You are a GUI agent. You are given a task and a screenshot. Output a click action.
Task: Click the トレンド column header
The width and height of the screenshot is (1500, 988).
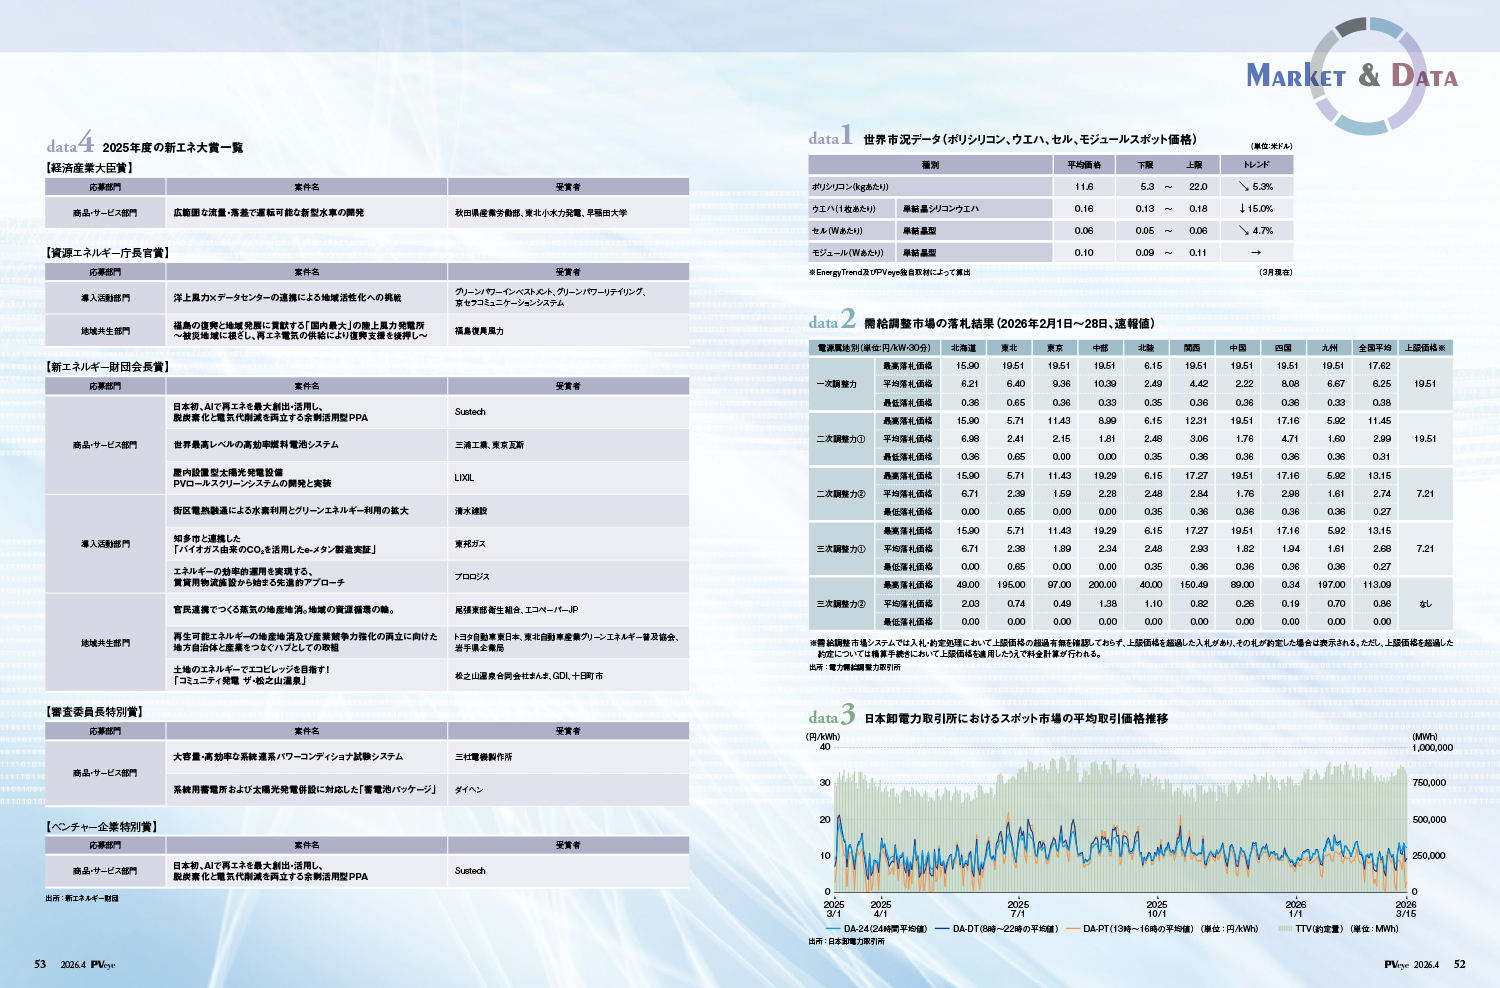1256,165
